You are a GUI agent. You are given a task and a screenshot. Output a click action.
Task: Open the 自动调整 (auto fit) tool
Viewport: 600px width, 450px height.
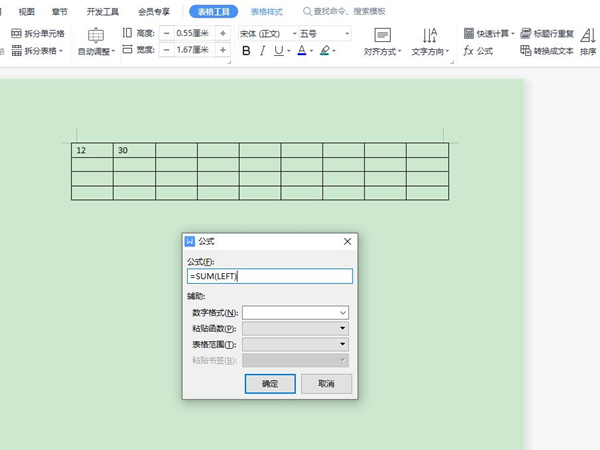(96, 35)
